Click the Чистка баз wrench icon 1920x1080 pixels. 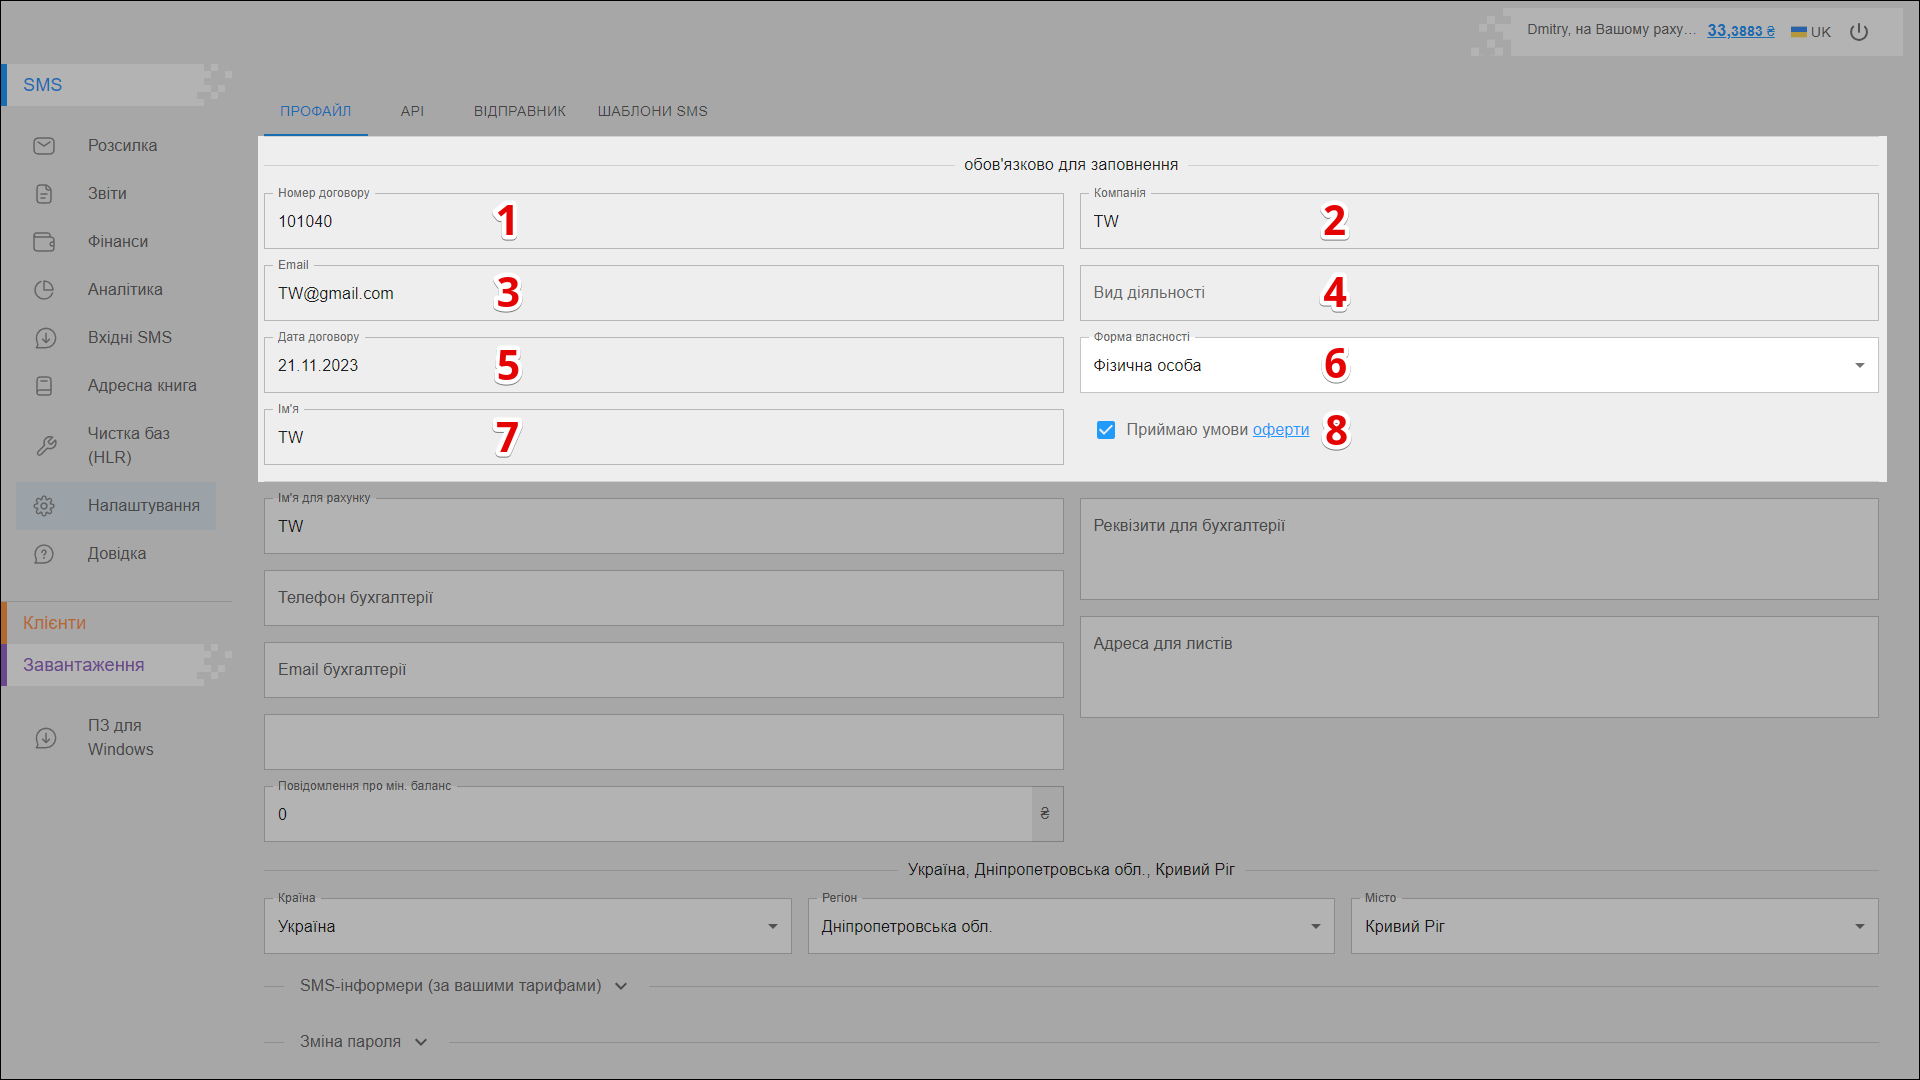coord(46,446)
